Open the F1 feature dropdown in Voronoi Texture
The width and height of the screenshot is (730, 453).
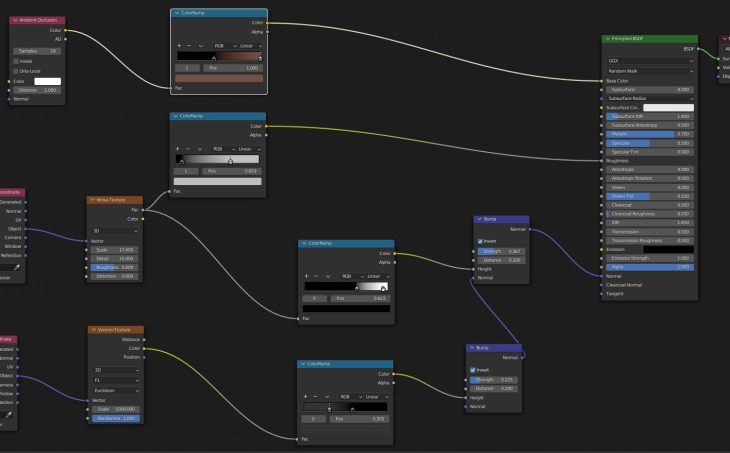pos(117,380)
